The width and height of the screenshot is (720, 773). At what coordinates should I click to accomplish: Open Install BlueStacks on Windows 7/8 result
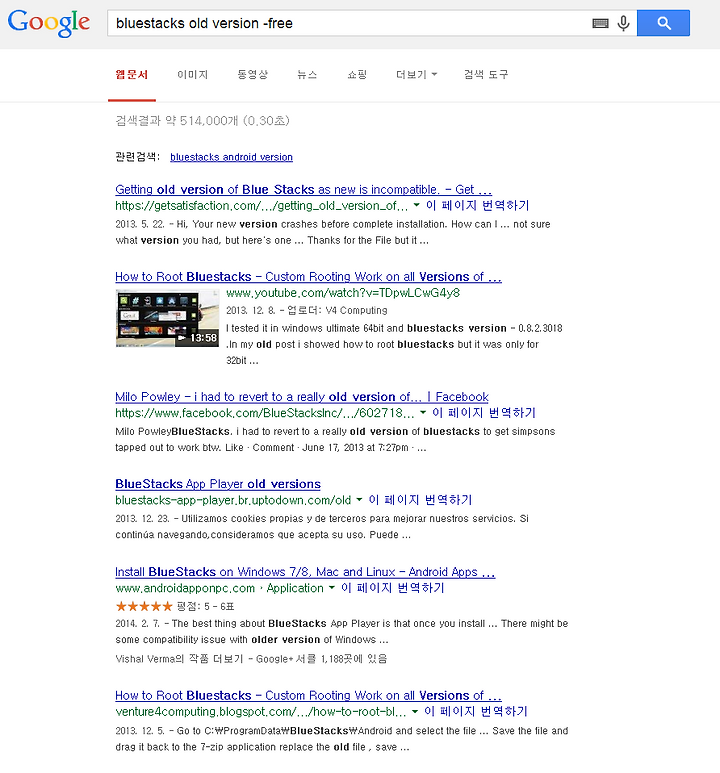(x=305, y=572)
